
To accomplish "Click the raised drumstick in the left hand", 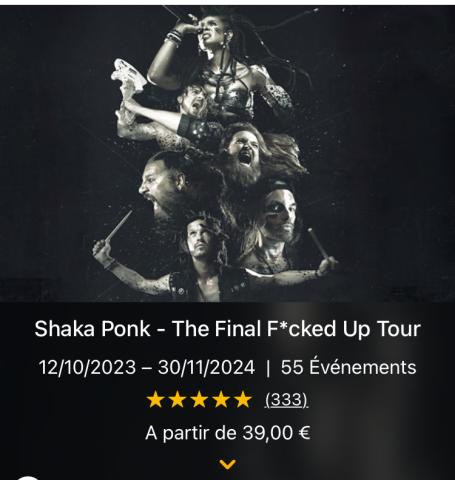I will click(x=118, y=227).
